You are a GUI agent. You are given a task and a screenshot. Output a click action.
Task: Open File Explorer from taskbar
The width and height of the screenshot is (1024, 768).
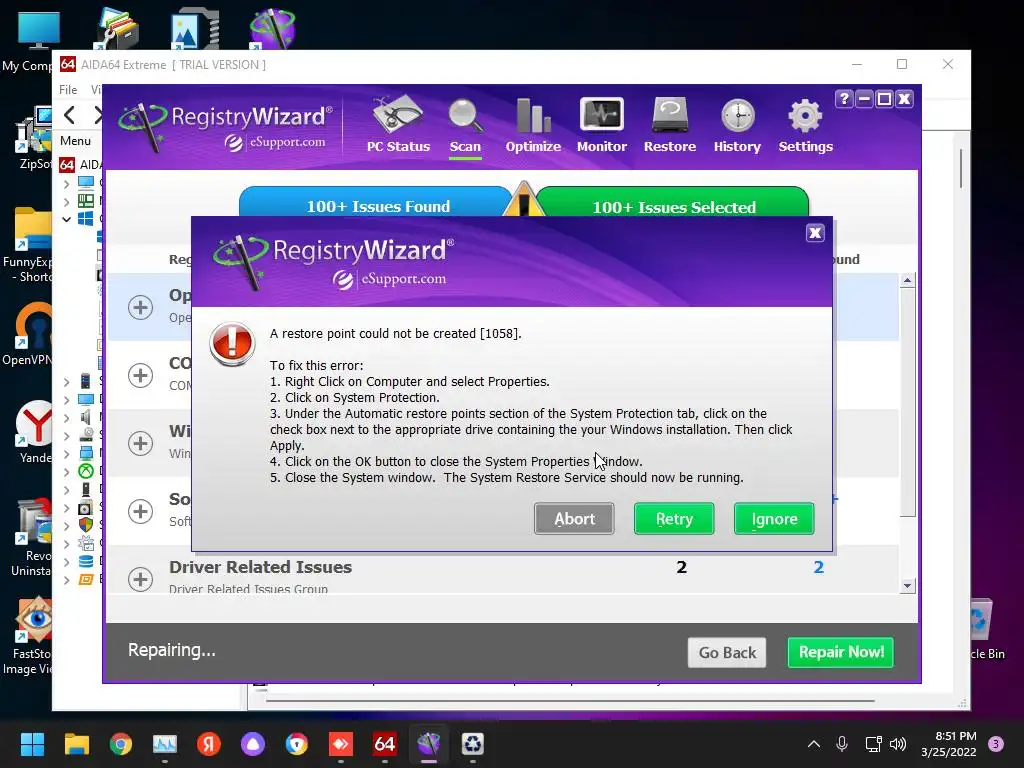76,744
